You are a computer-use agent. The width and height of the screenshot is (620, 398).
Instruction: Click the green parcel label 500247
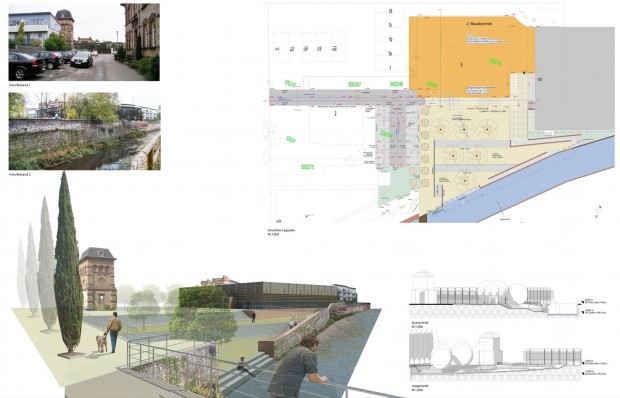[354, 85]
